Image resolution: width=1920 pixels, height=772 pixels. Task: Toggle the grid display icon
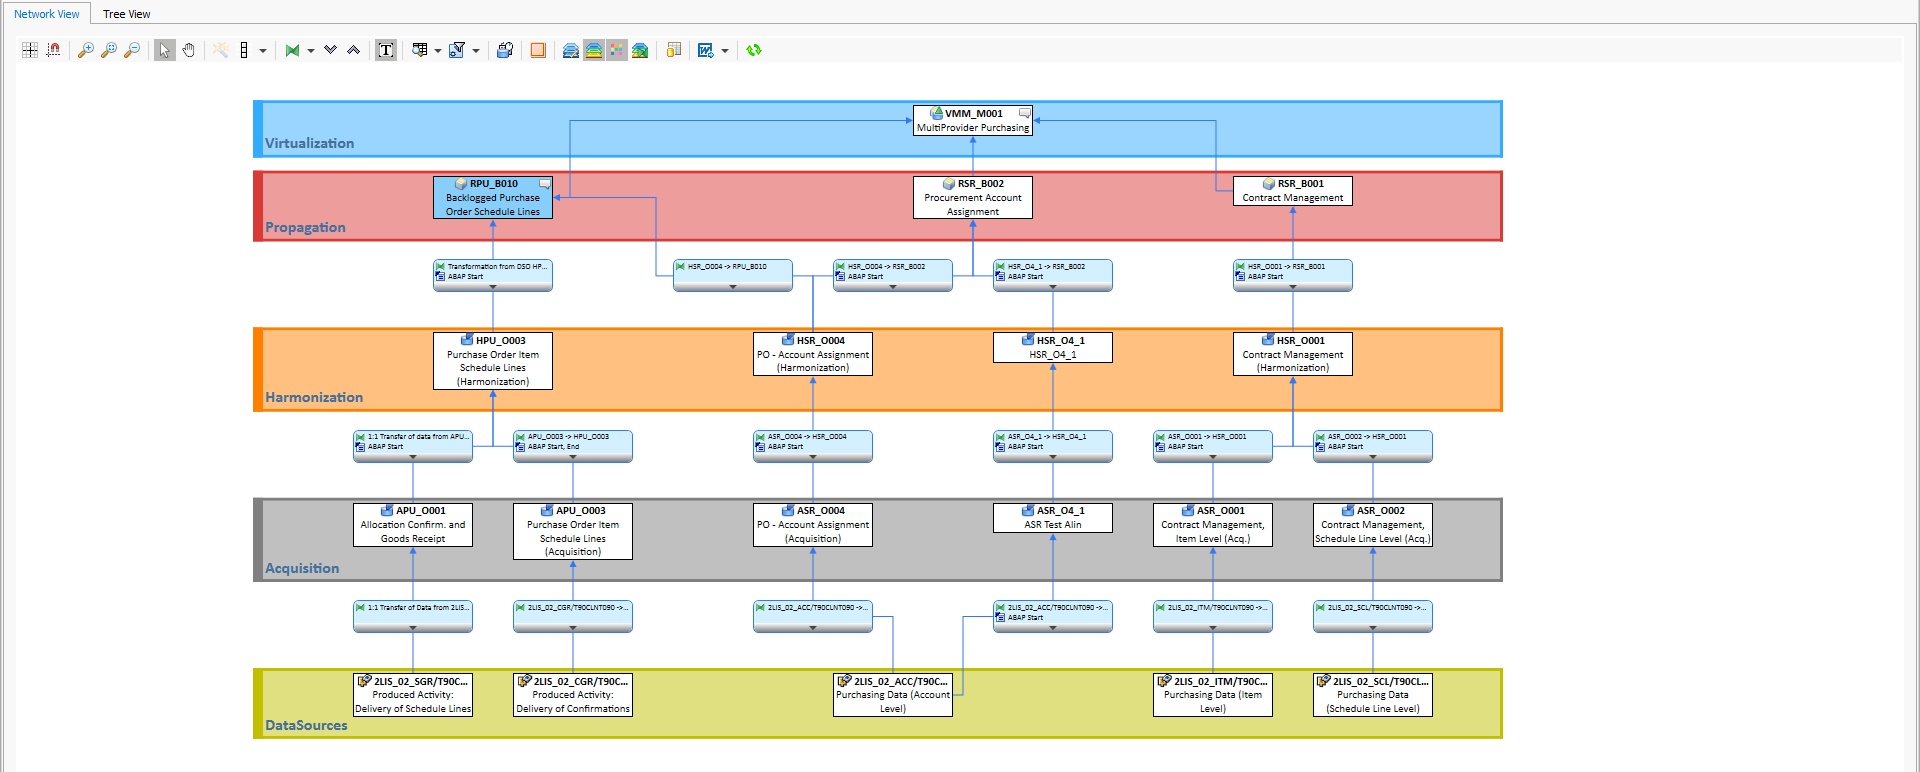pos(30,50)
